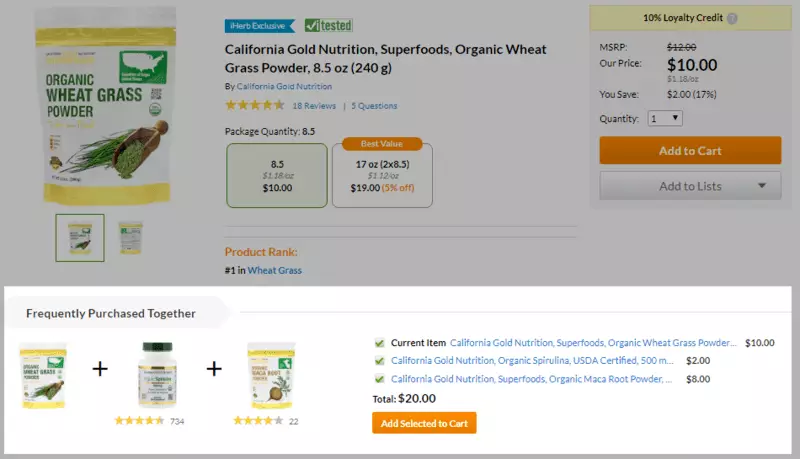Open the 18 Reviews link
The width and height of the screenshot is (800, 459).
pyautogui.click(x=314, y=106)
